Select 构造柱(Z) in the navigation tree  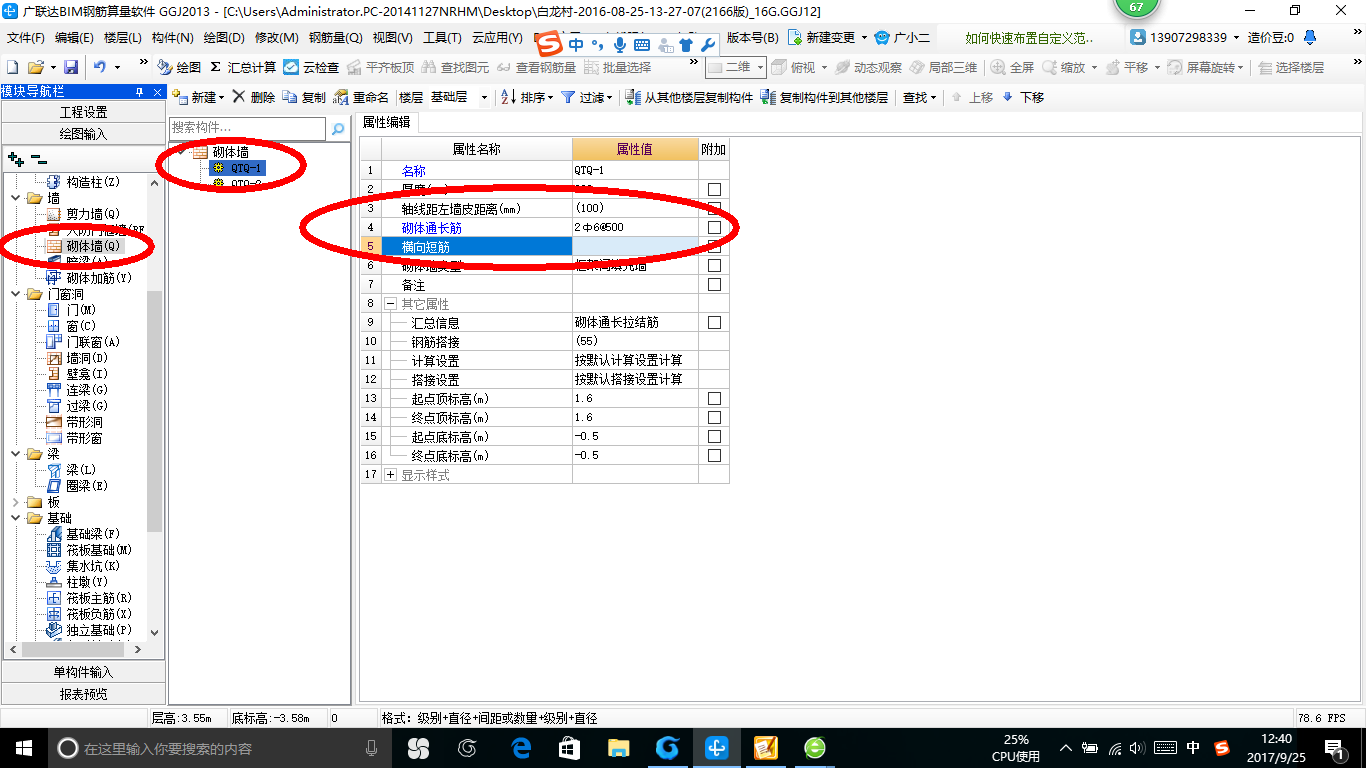coord(93,182)
